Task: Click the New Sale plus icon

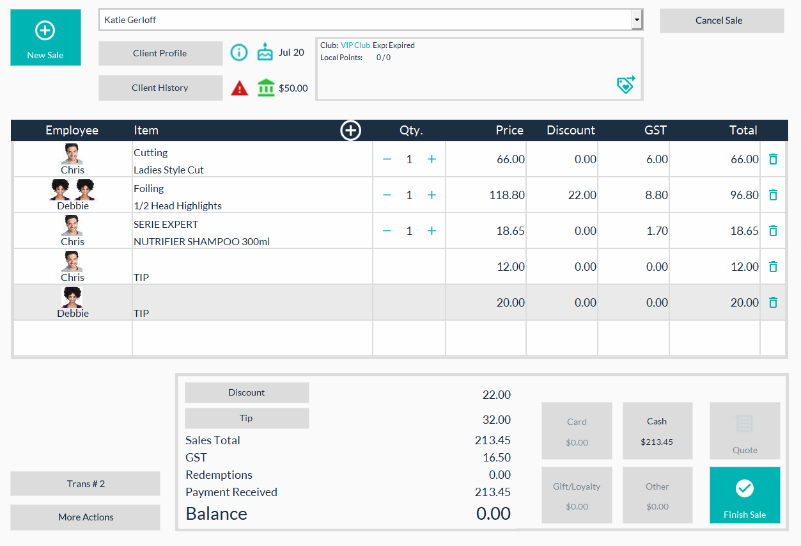Action: click(45, 30)
